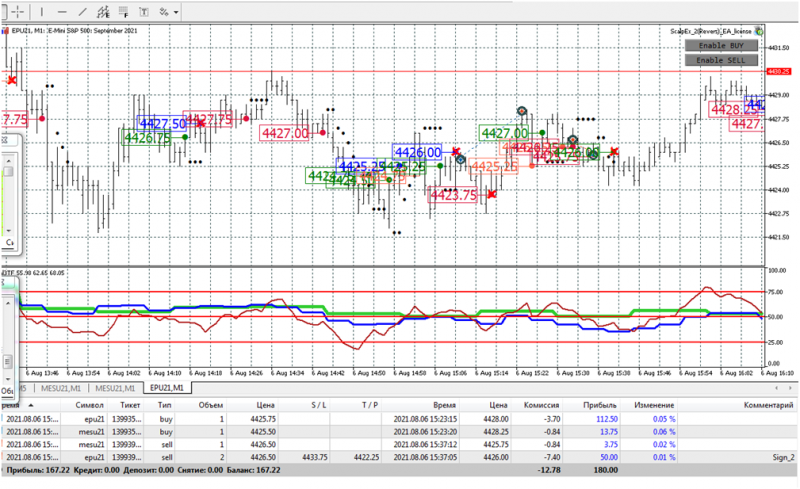Viewport: 800px width, 489px height.
Task: Sort history by the Прибыль column header
Action: [599, 405]
